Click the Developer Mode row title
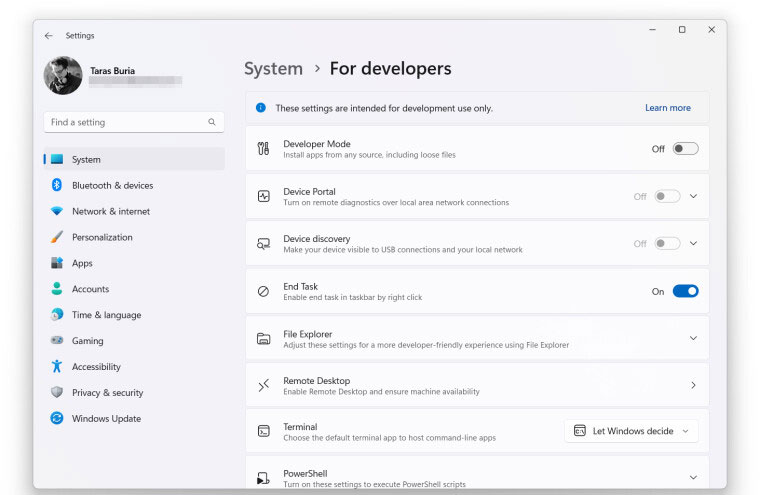This screenshot has height=495, width=760. [317, 144]
